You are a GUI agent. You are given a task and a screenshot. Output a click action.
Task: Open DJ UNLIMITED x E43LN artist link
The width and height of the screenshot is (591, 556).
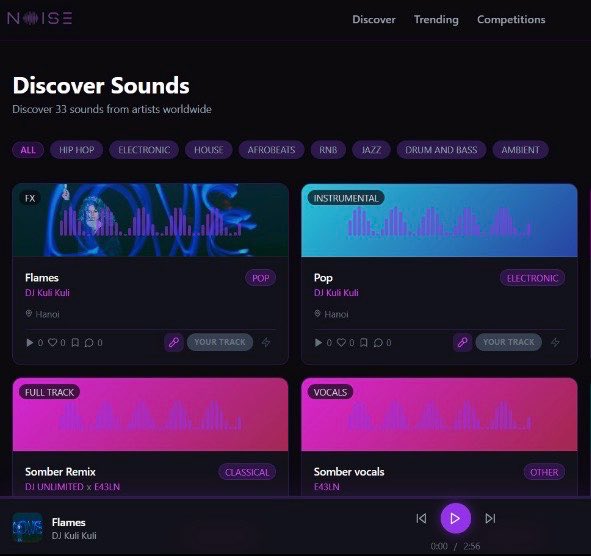72,487
